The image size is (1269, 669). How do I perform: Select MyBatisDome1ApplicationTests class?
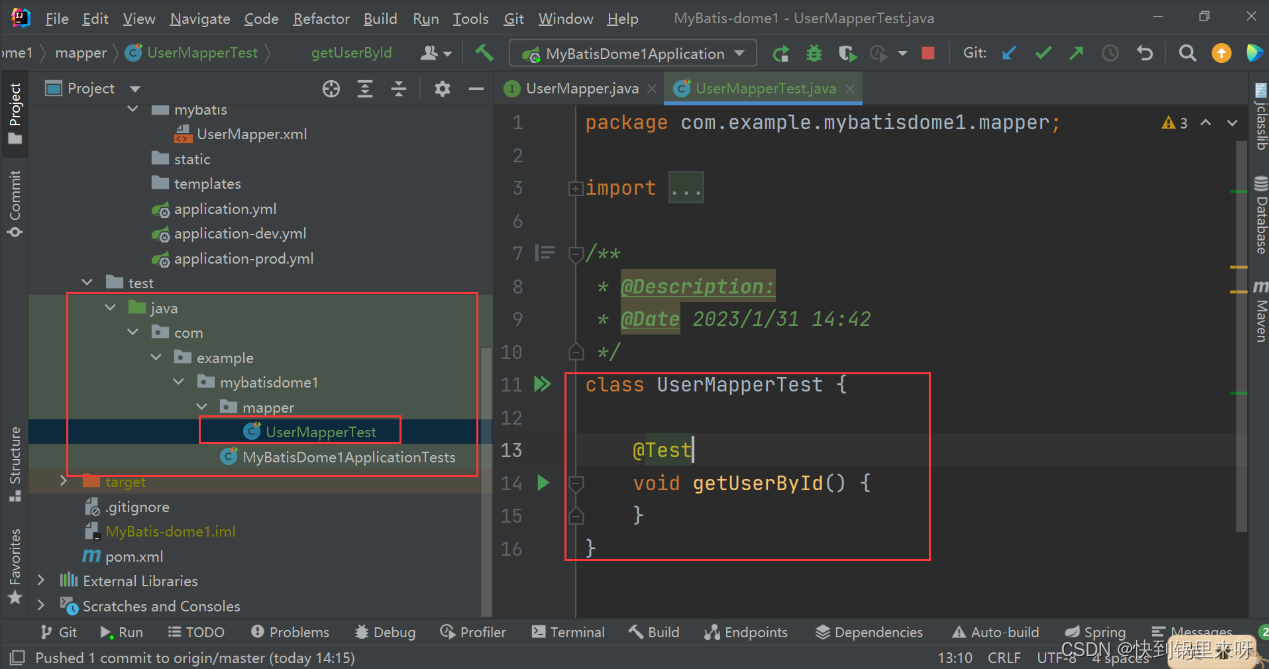point(338,457)
